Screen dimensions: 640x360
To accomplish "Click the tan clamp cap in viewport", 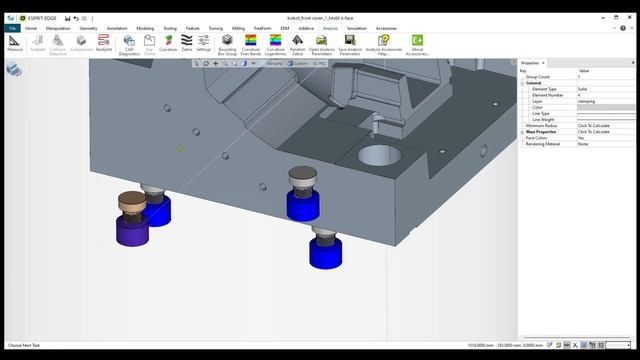I will pos(132,201).
